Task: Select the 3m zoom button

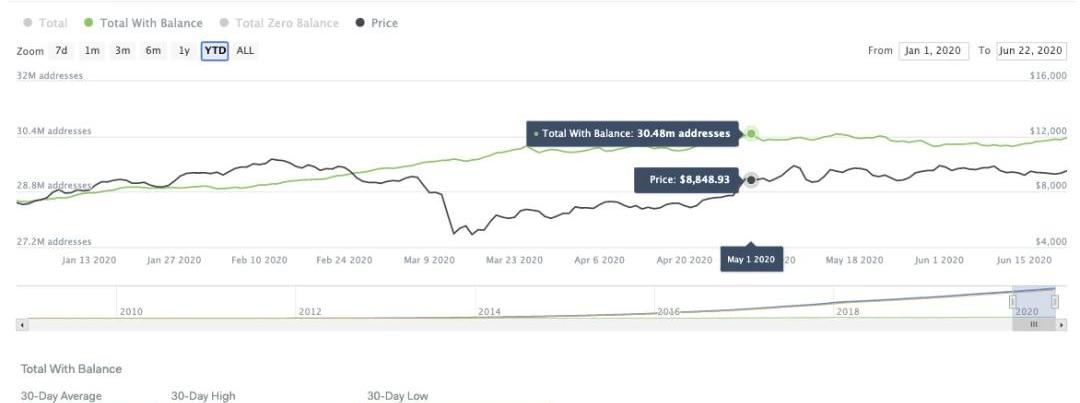Action: [x=122, y=50]
